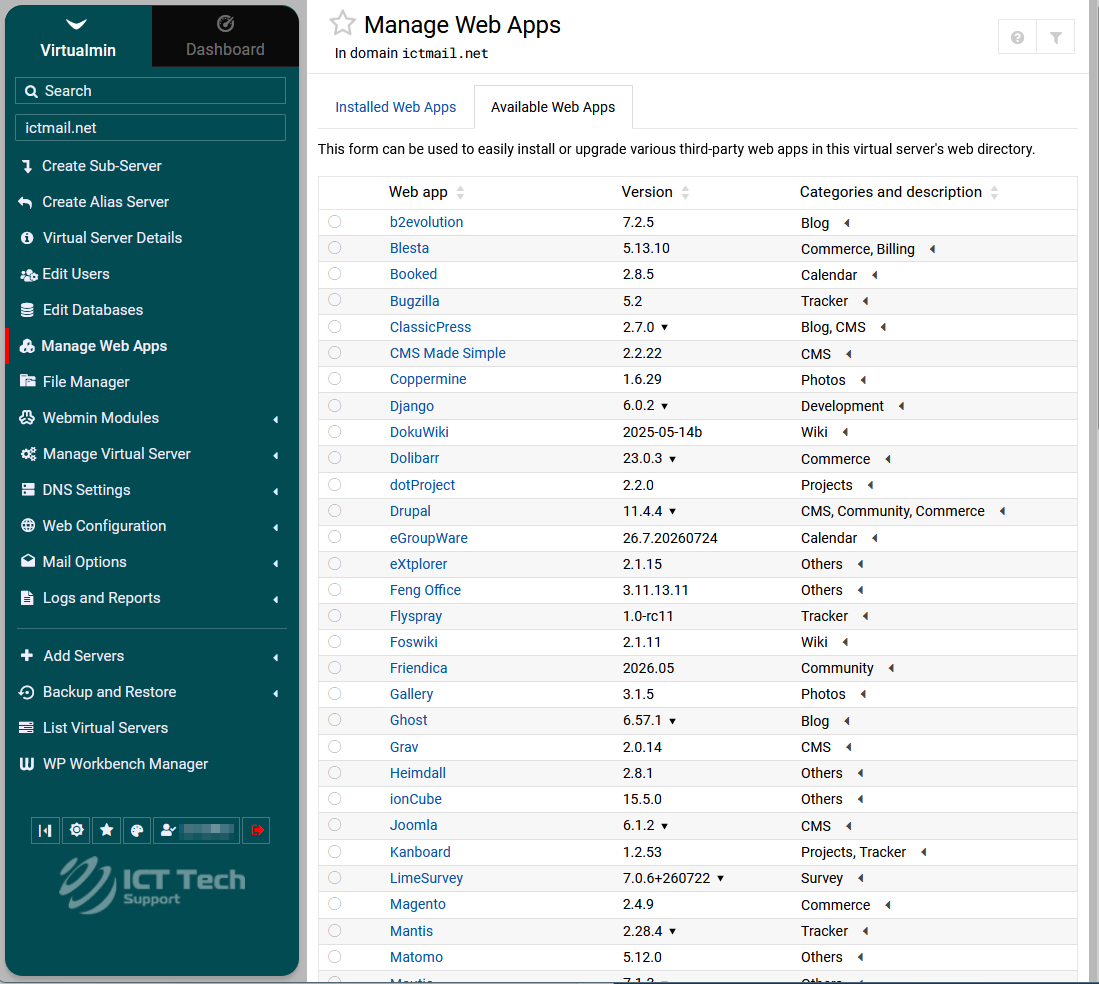Select the Blesta radio button

click(x=335, y=247)
